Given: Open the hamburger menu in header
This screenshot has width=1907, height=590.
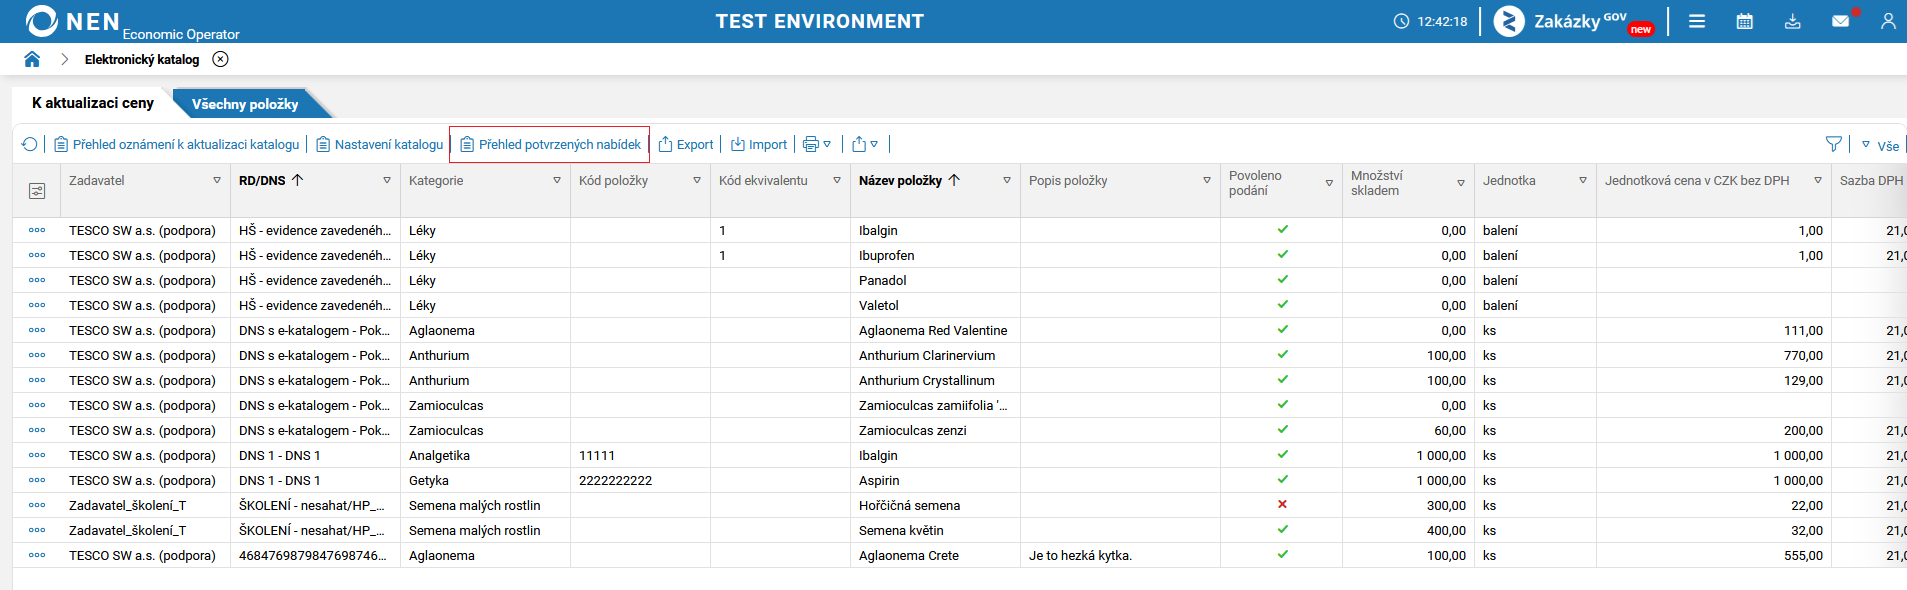Looking at the screenshot, I should [x=1697, y=21].
